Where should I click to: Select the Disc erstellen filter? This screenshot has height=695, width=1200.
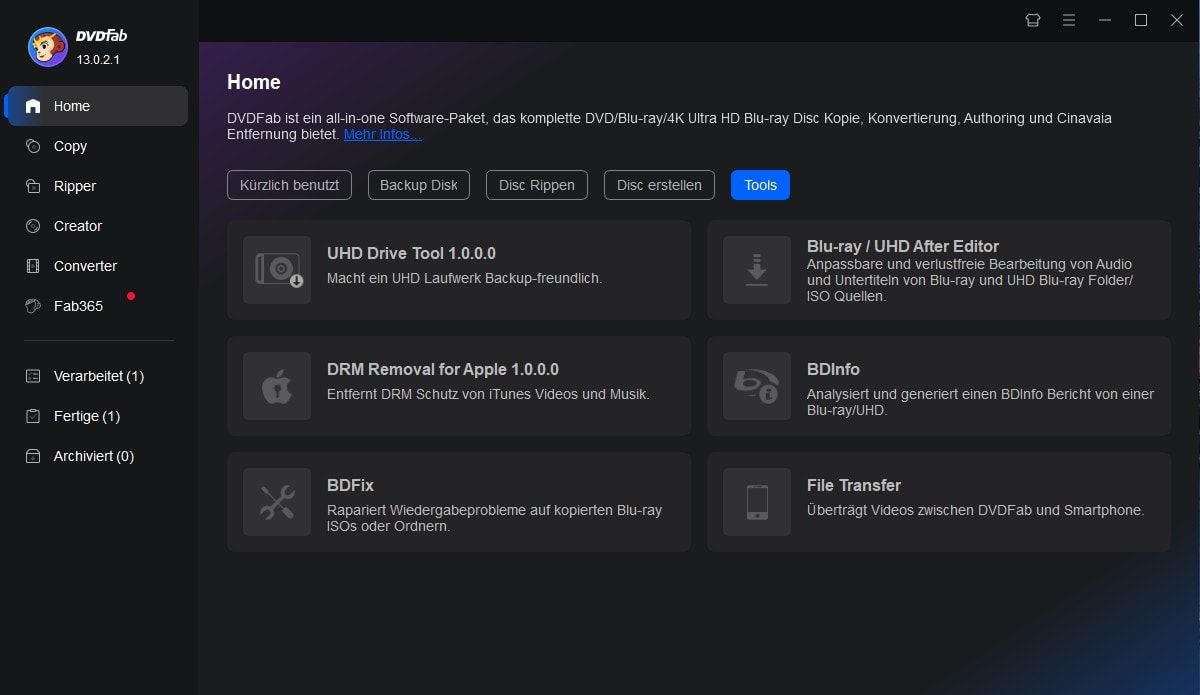click(x=659, y=185)
